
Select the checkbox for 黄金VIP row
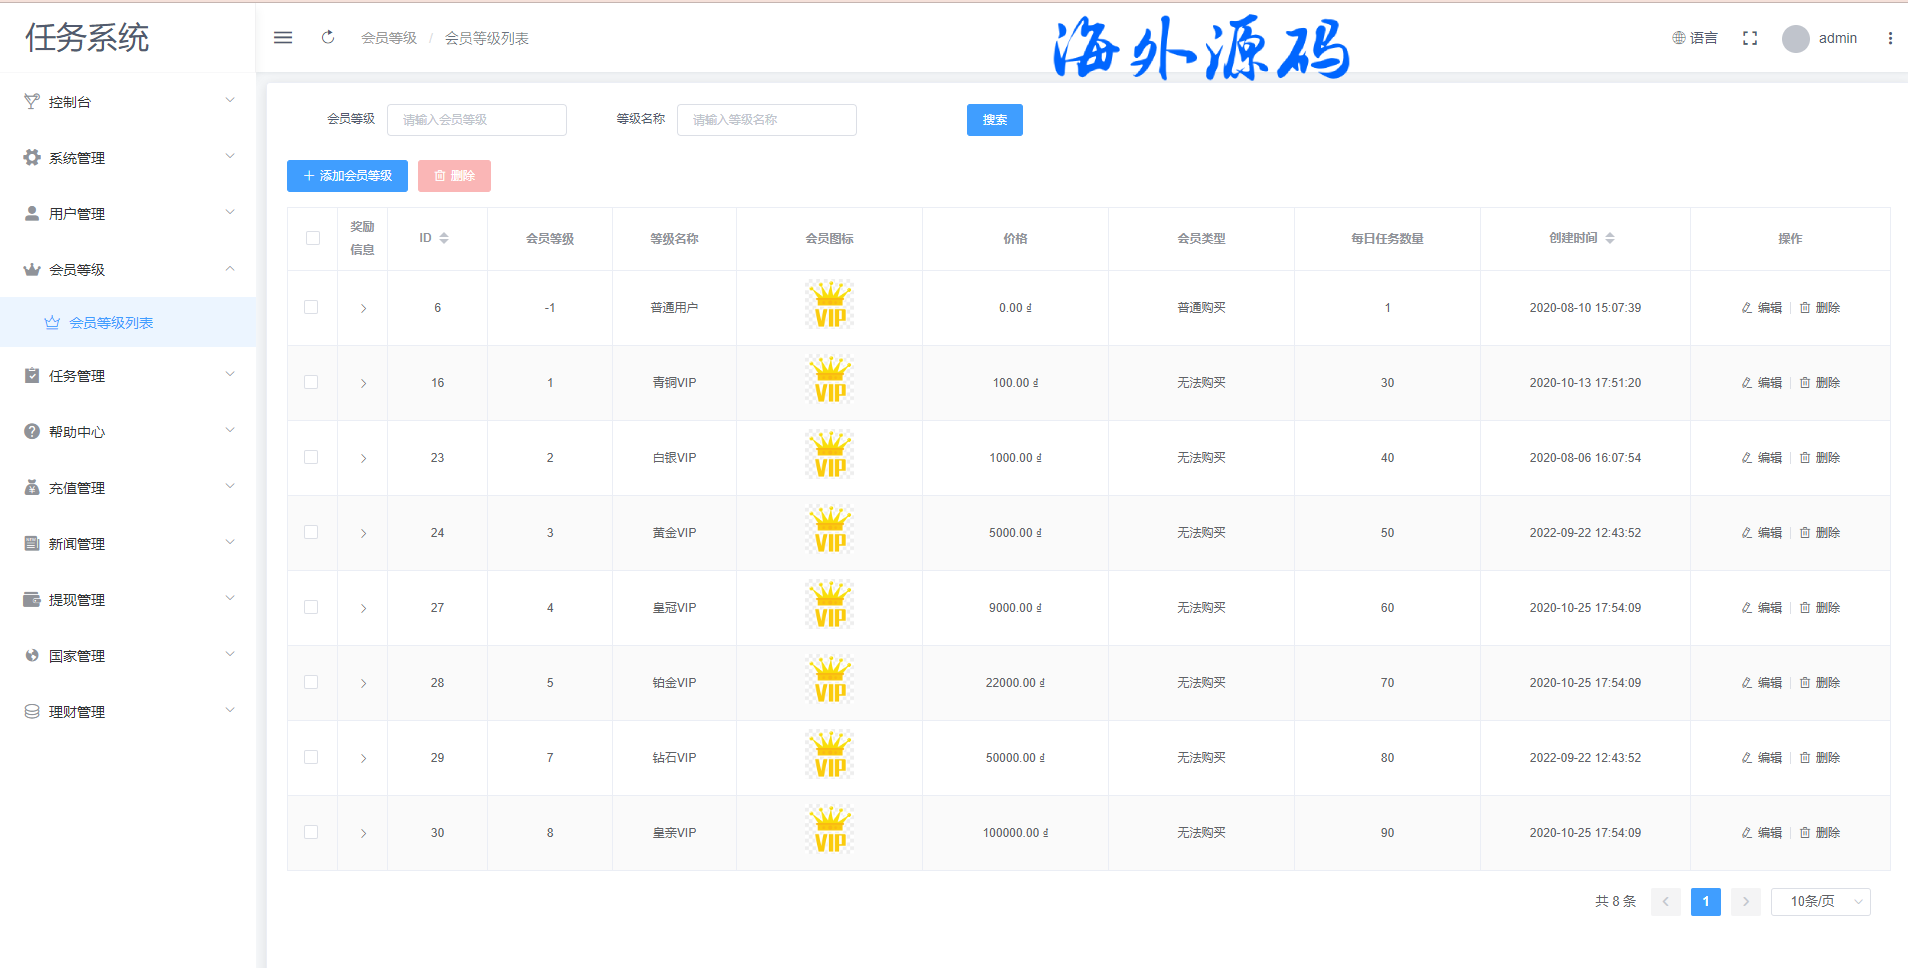click(311, 532)
